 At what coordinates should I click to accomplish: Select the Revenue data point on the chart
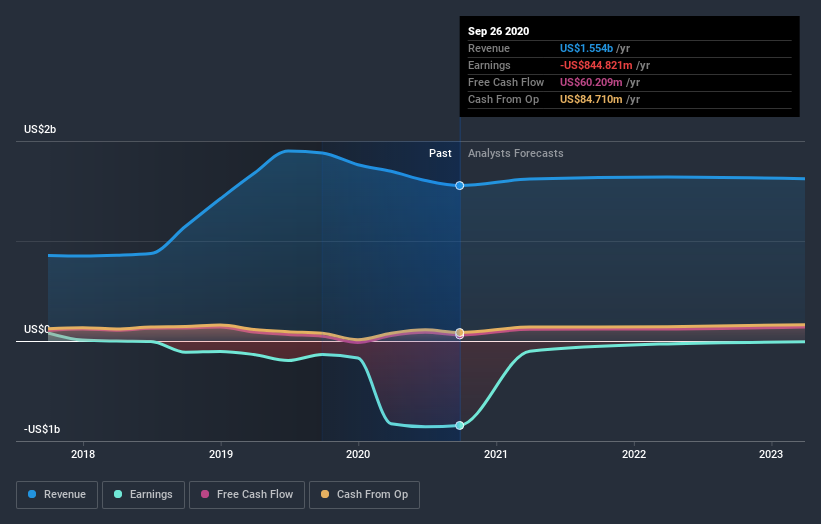[x=460, y=186]
